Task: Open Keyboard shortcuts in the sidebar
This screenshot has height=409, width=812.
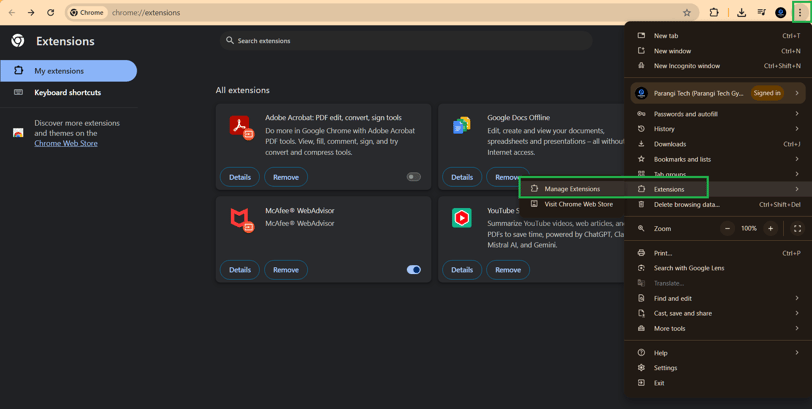Action: (68, 93)
